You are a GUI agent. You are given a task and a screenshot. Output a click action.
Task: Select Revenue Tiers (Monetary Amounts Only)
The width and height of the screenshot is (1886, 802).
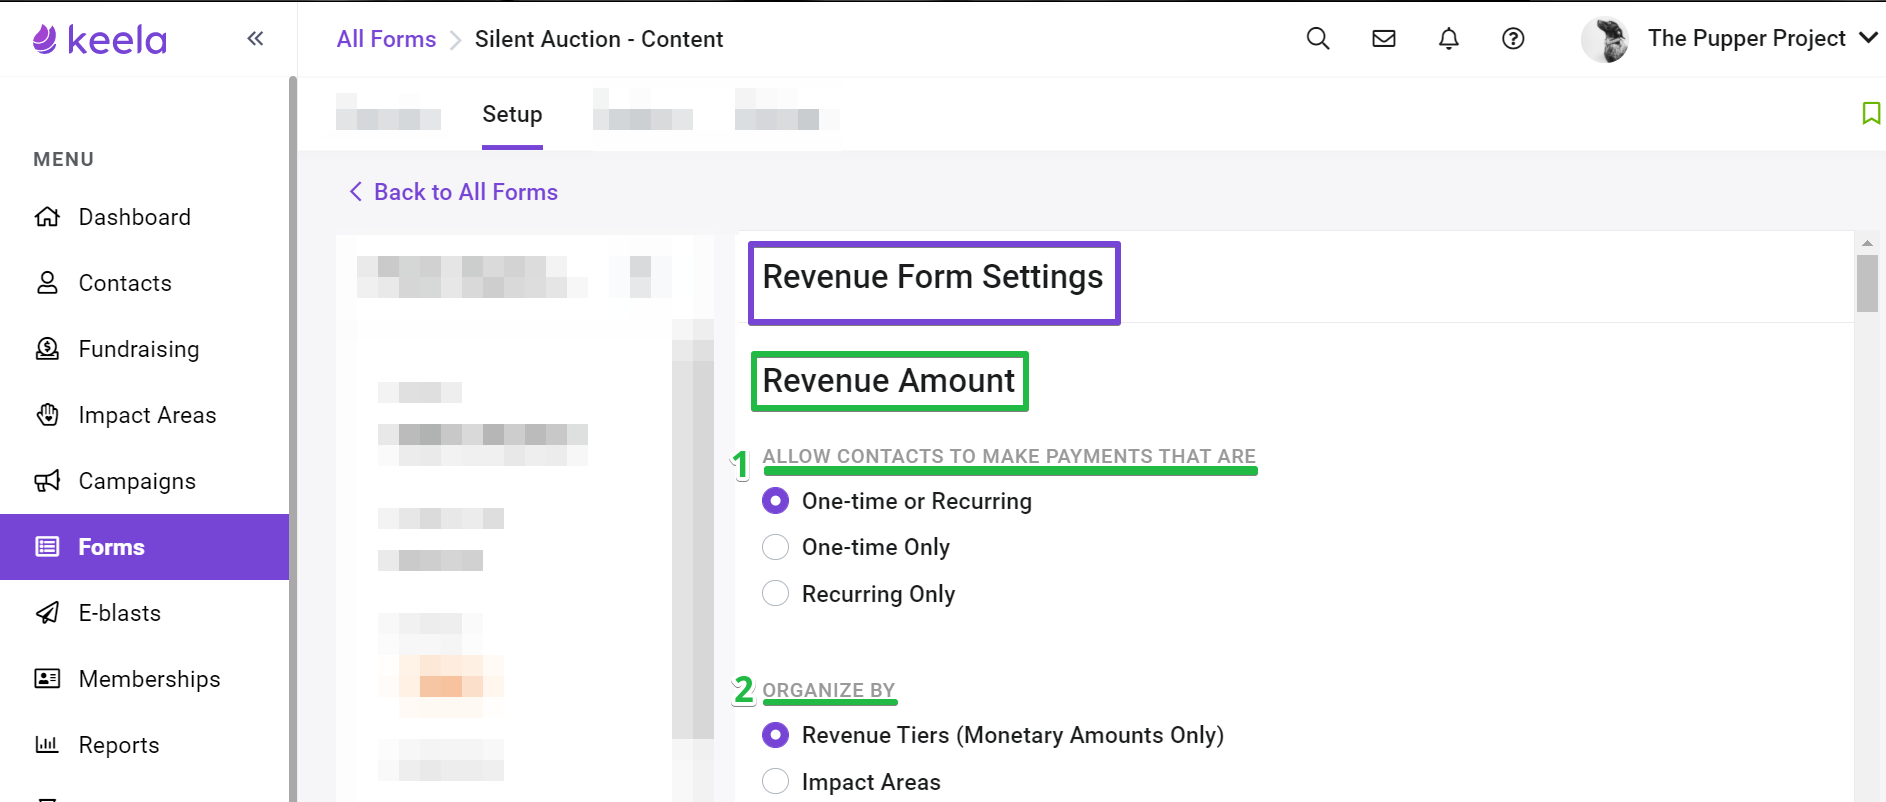(x=775, y=735)
